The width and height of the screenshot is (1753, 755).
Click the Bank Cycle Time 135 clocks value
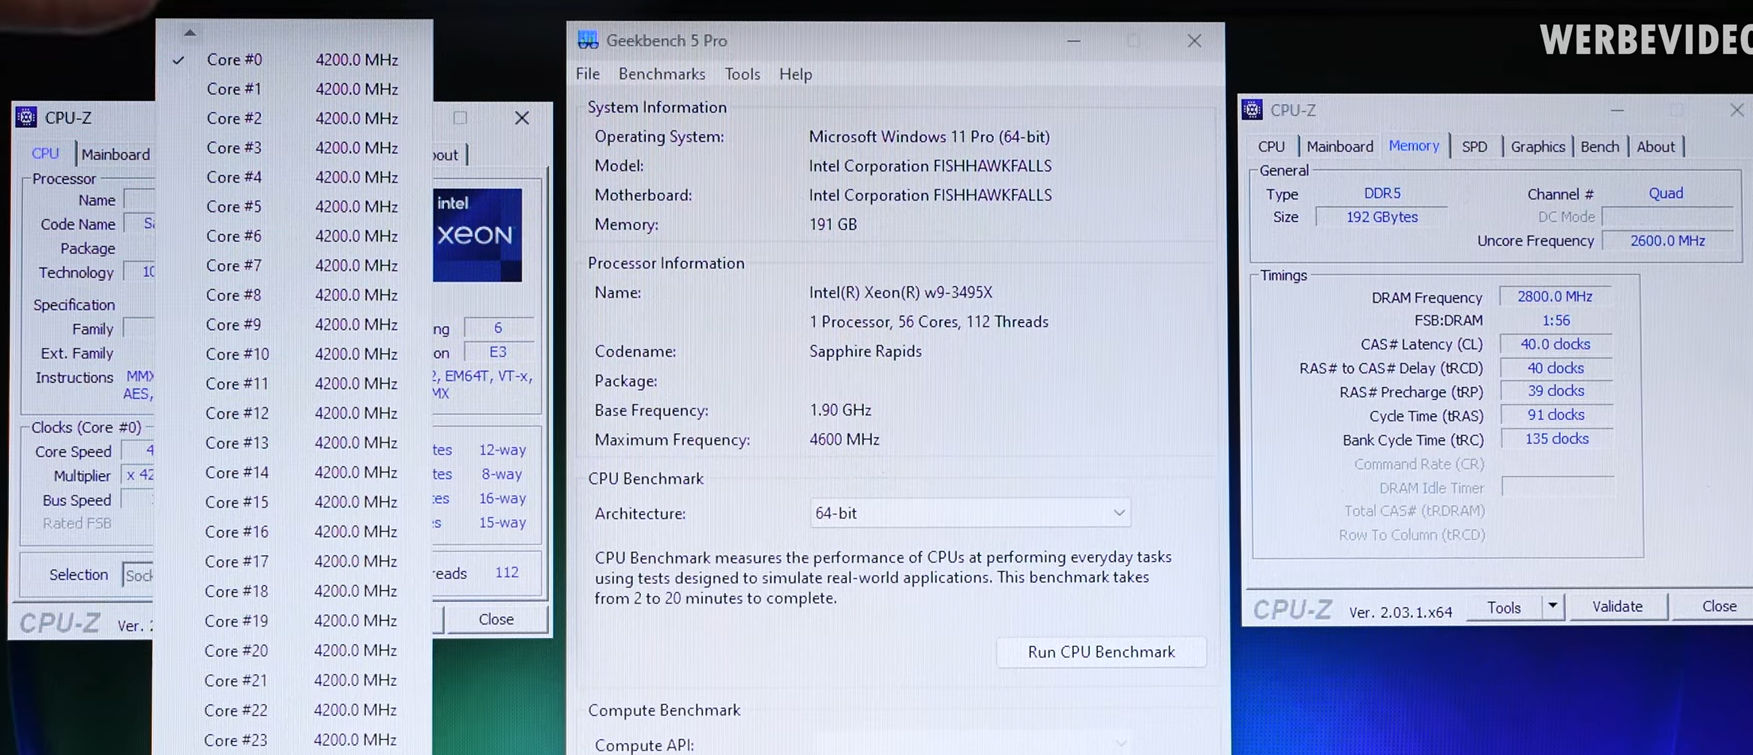(1556, 439)
